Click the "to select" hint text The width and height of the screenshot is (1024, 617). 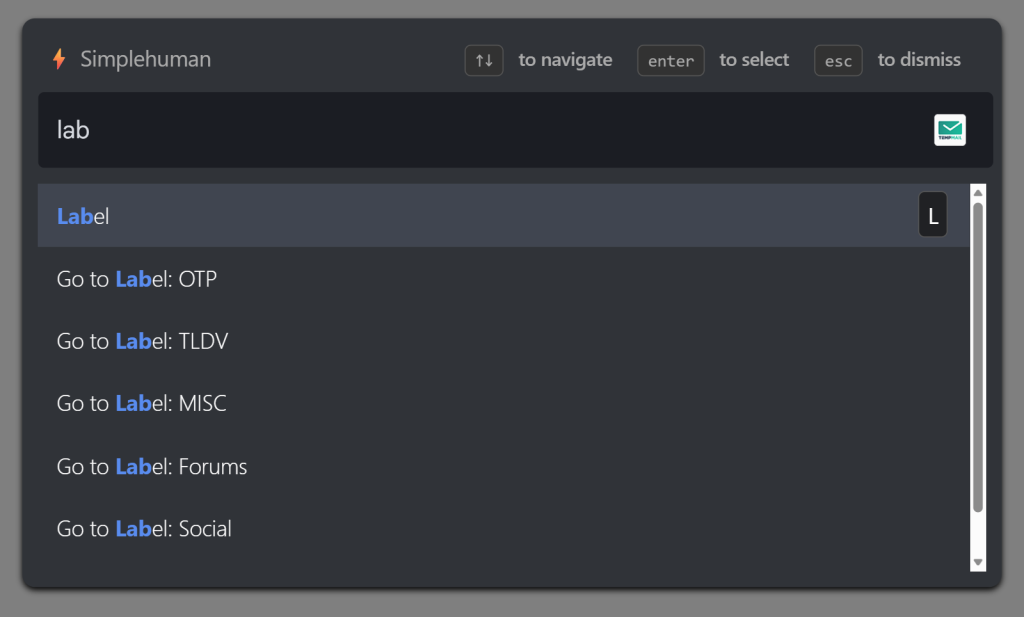tap(754, 60)
